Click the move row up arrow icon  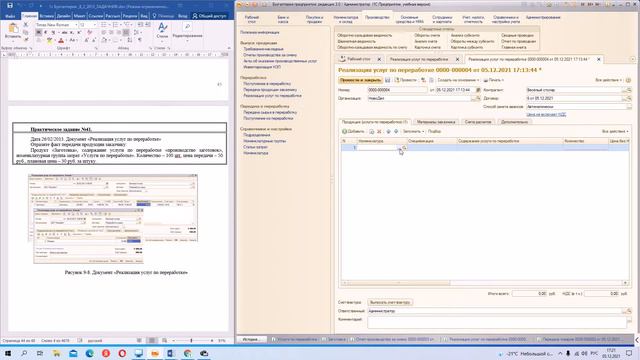(x=388, y=131)
